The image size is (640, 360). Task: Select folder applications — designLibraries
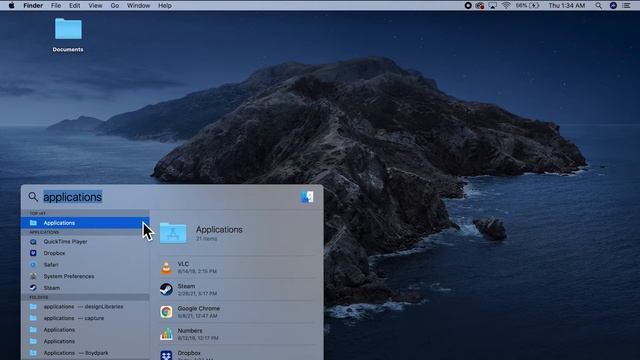point(85,307)
